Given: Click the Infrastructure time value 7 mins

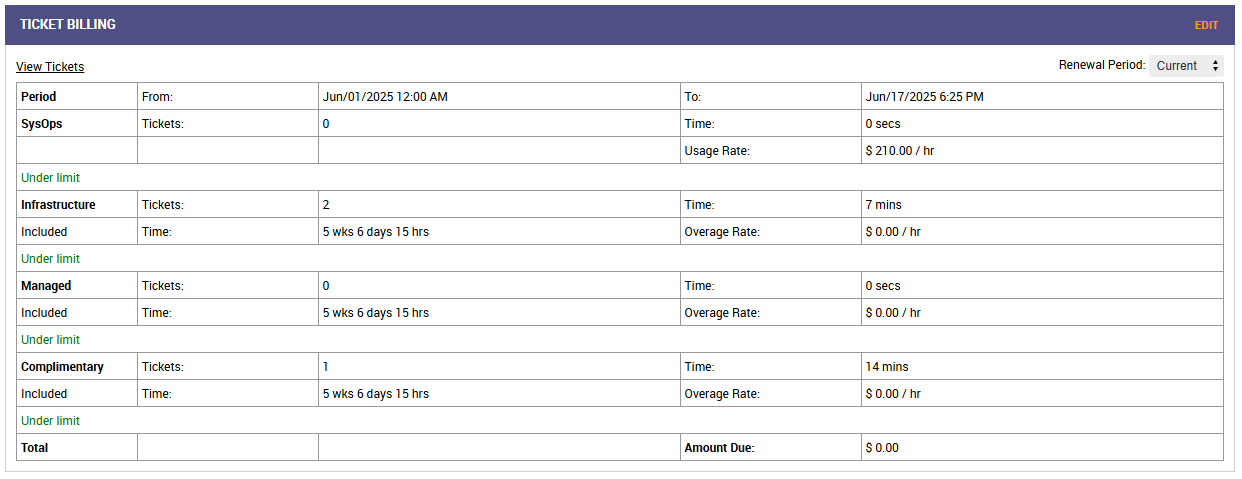Looking at the screenshot, I should (883, 205).
